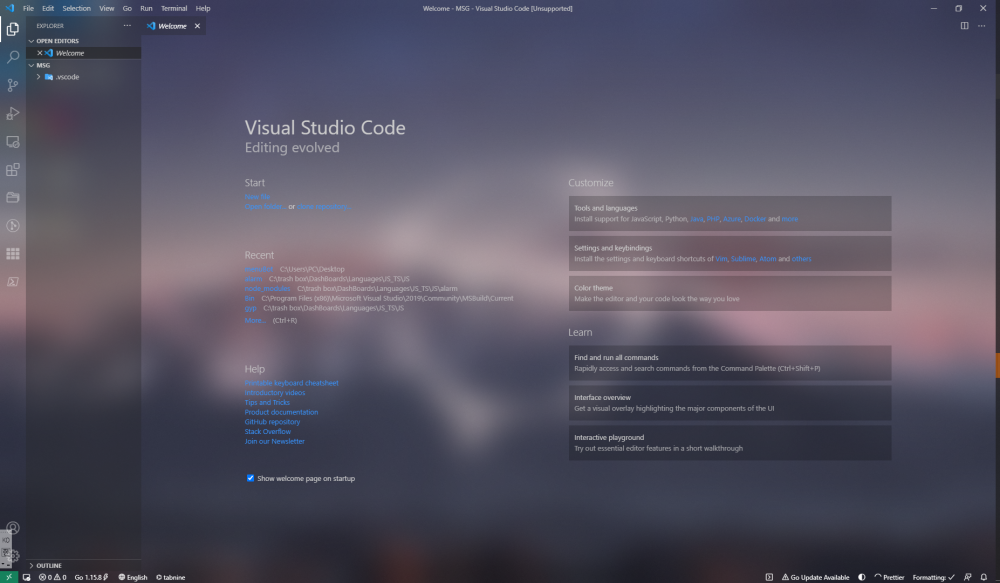The width and height of the screenshot is (1000, 583).
Task: Open the Terminal menu
Action: tap(173, 8)
